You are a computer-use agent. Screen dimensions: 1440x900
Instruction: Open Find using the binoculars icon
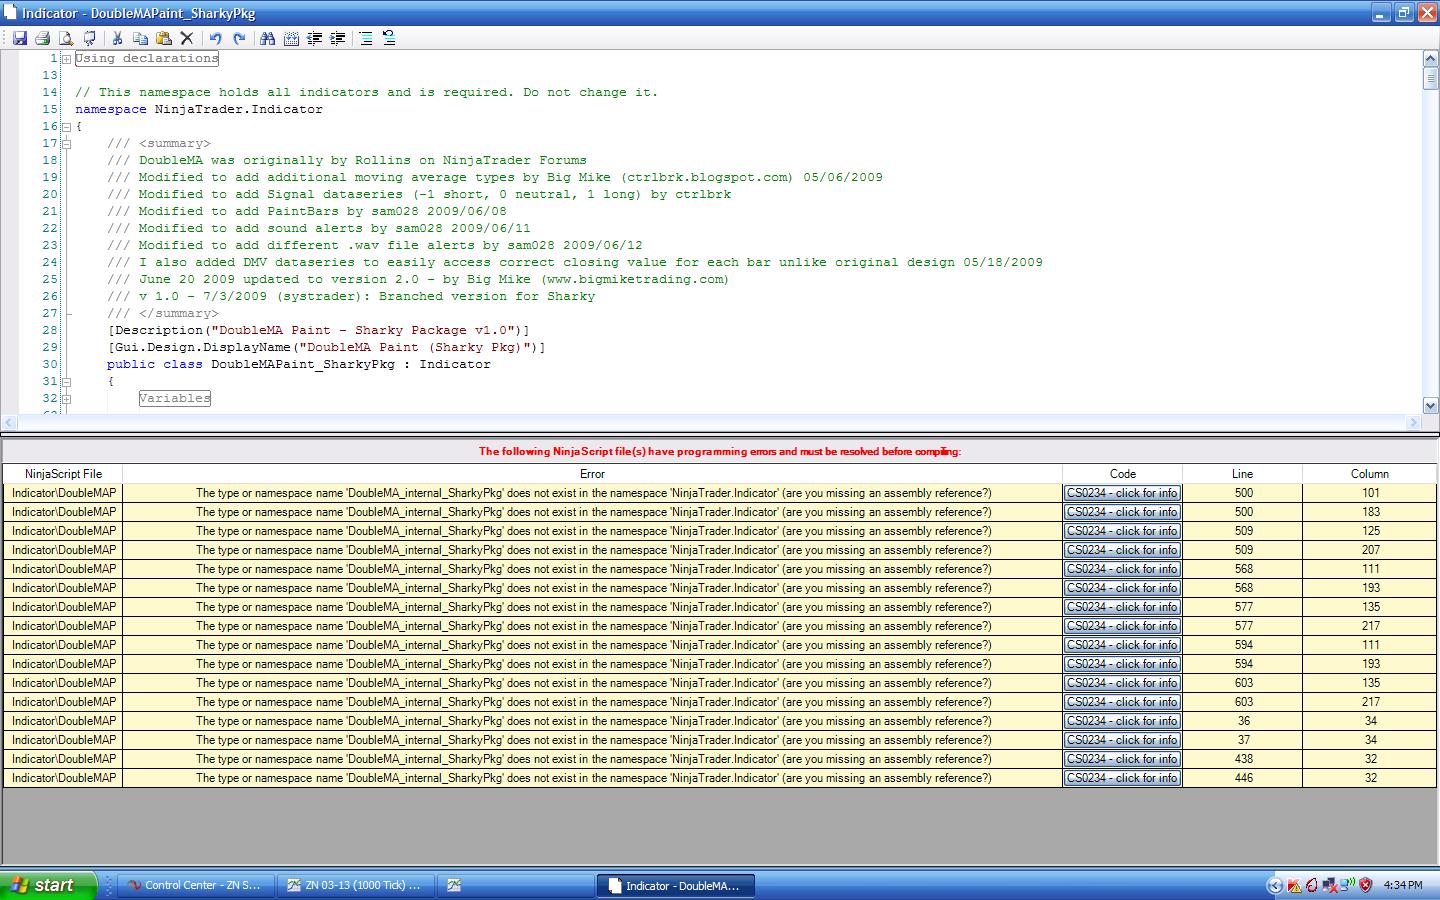(x=267, y=38)
